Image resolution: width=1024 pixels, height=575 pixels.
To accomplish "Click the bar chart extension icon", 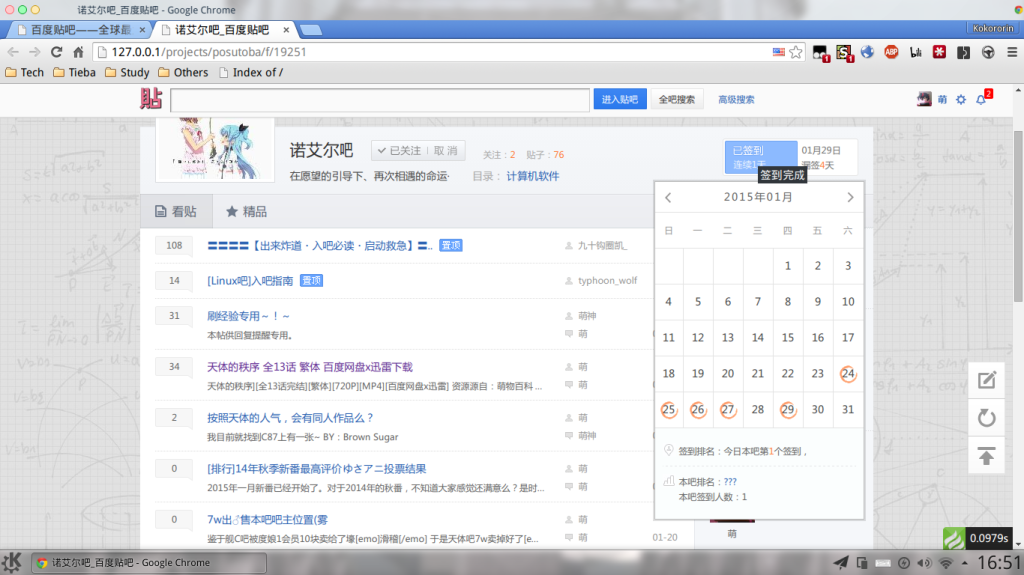I will [x=916, y=52].
